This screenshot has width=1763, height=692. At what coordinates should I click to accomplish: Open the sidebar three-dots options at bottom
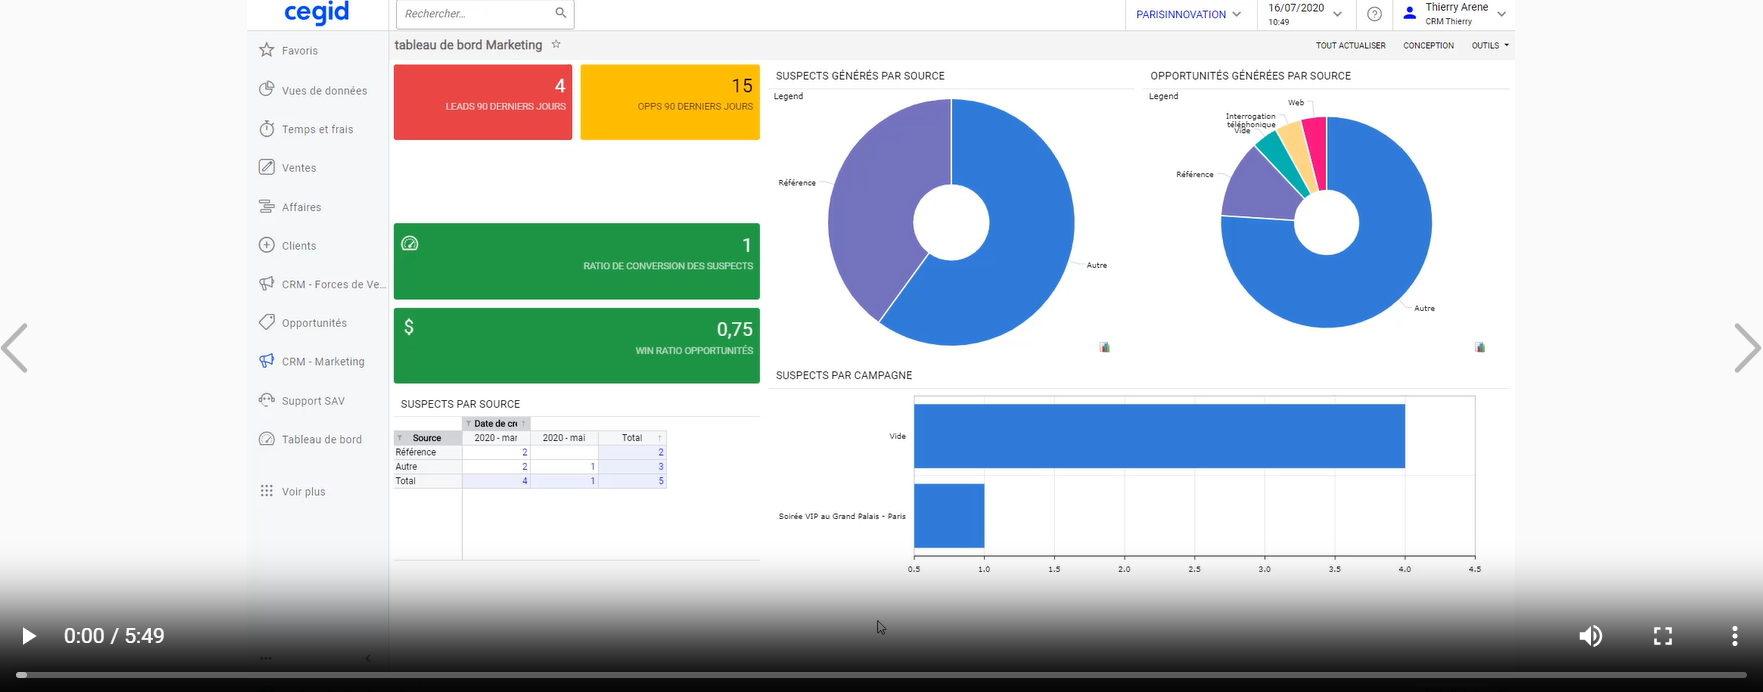(x=266, y=658)
